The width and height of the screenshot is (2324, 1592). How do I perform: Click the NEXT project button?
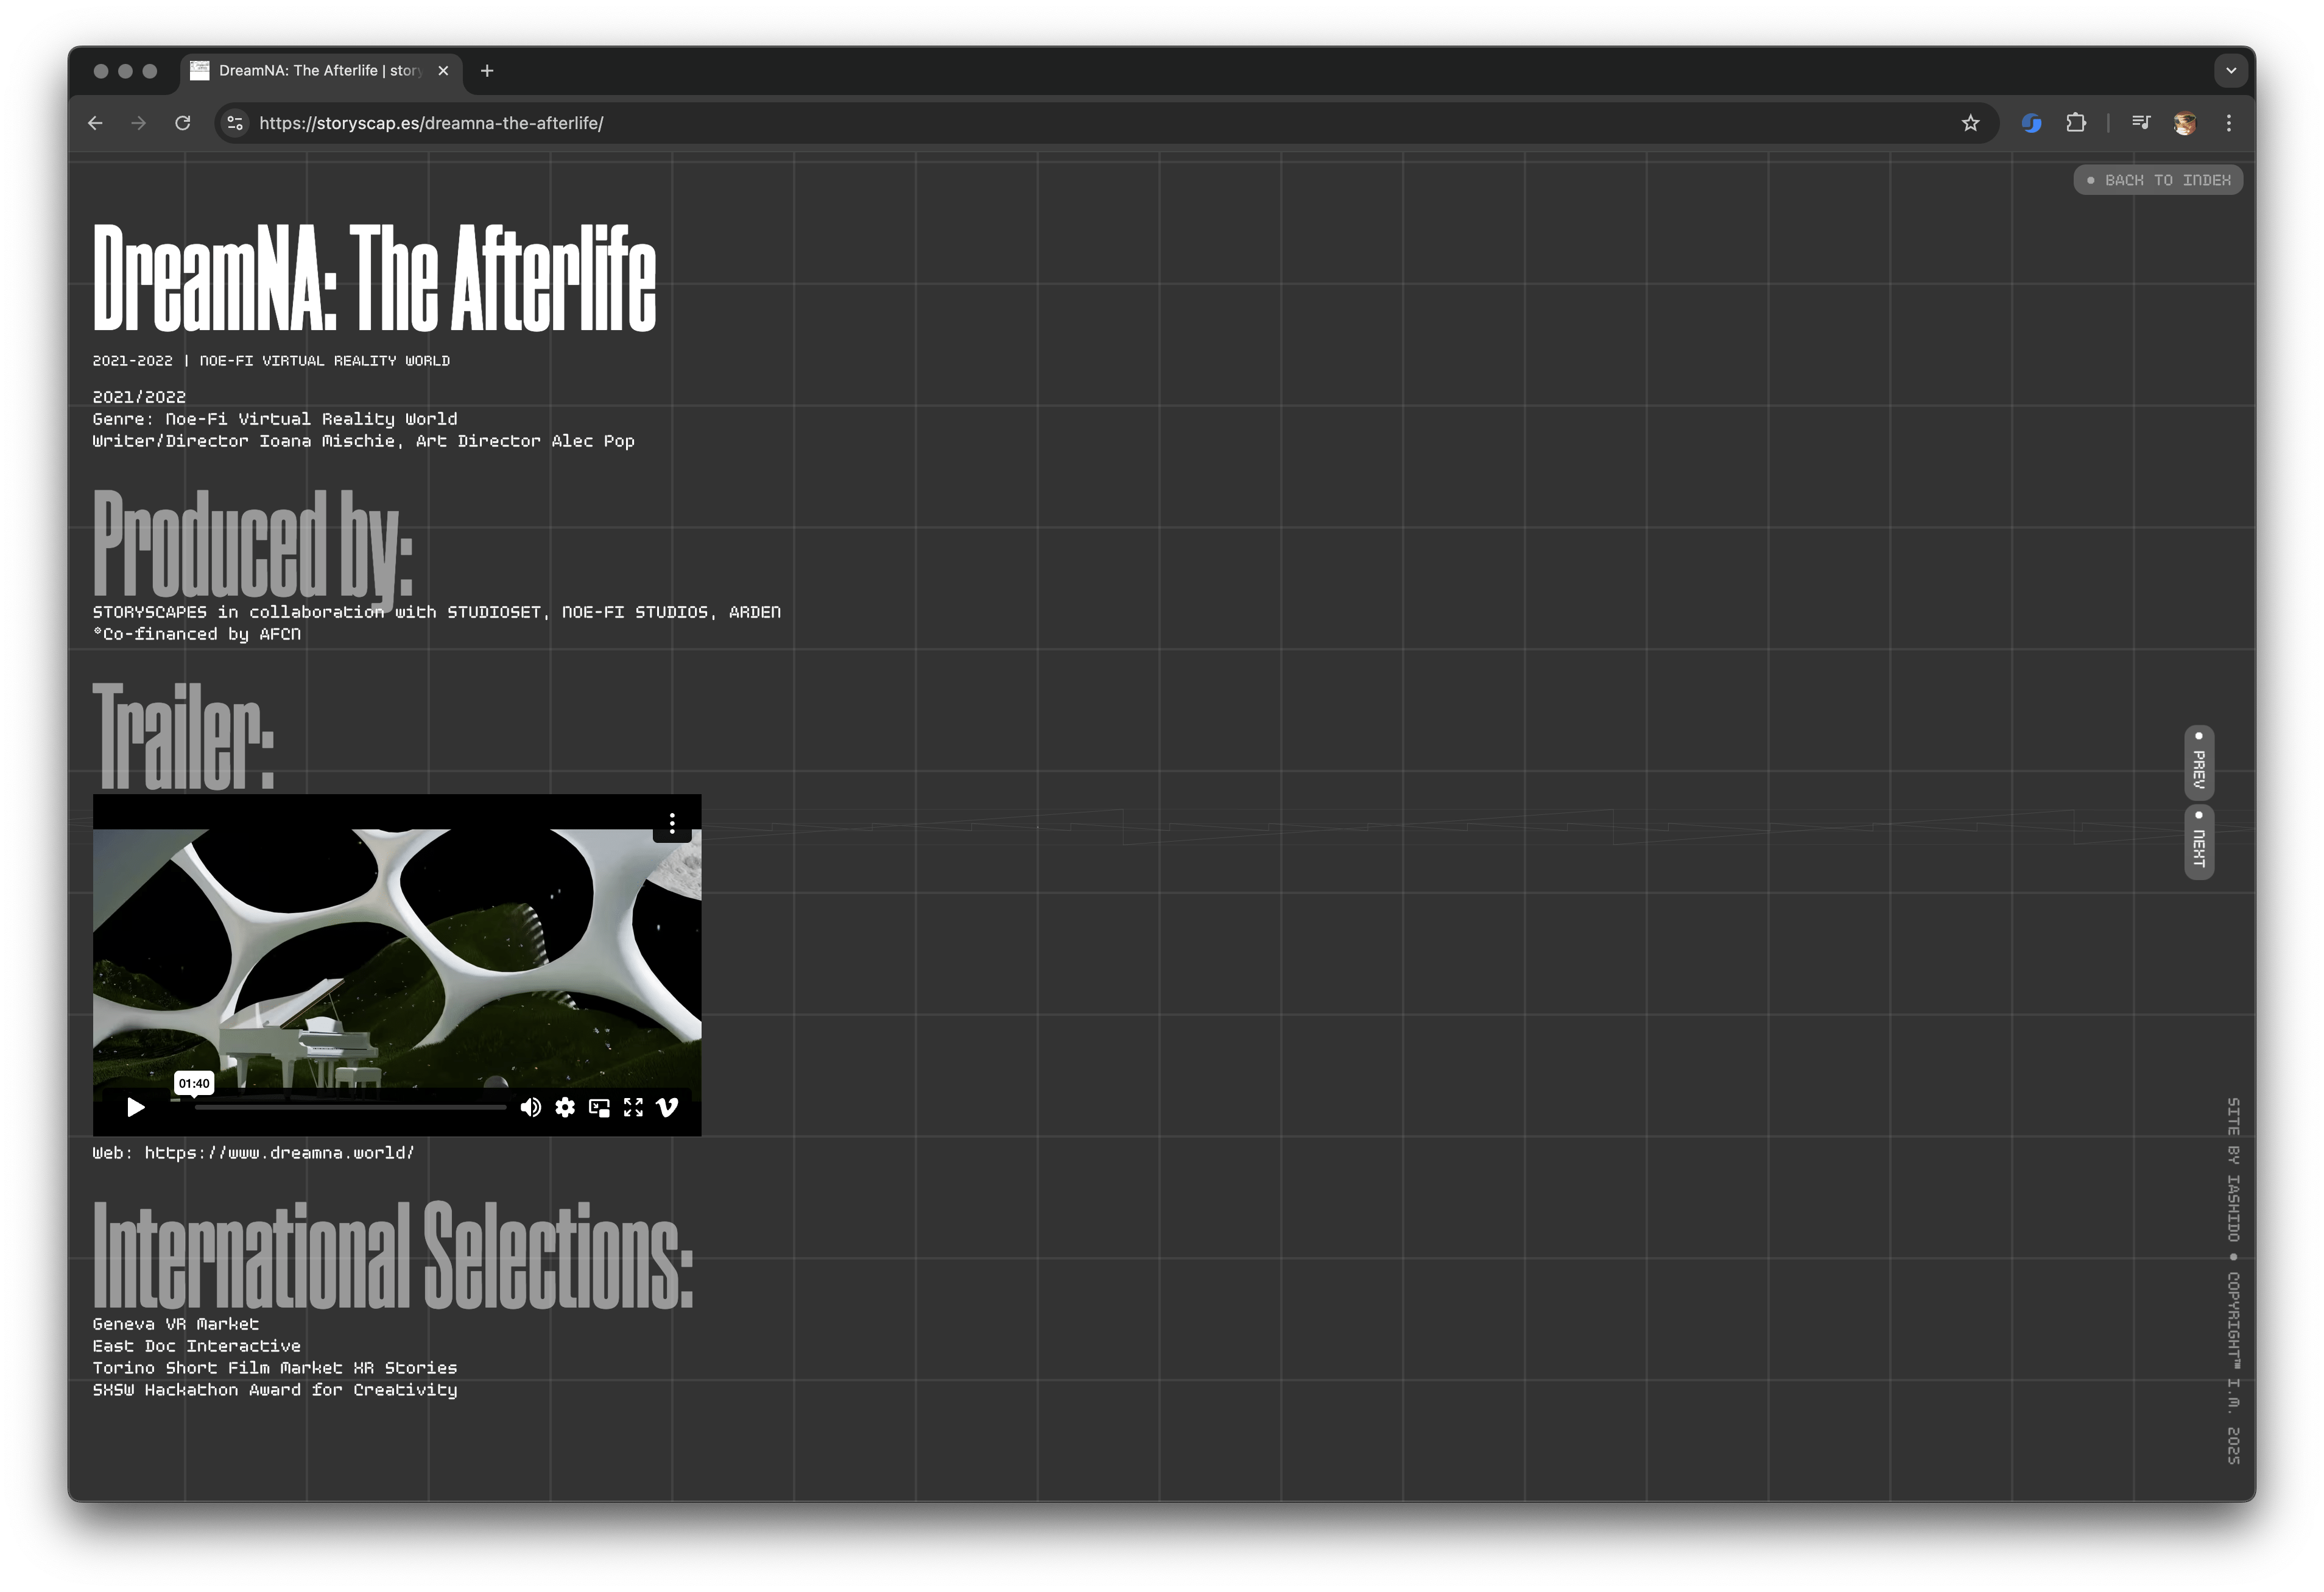[2199, 842]
